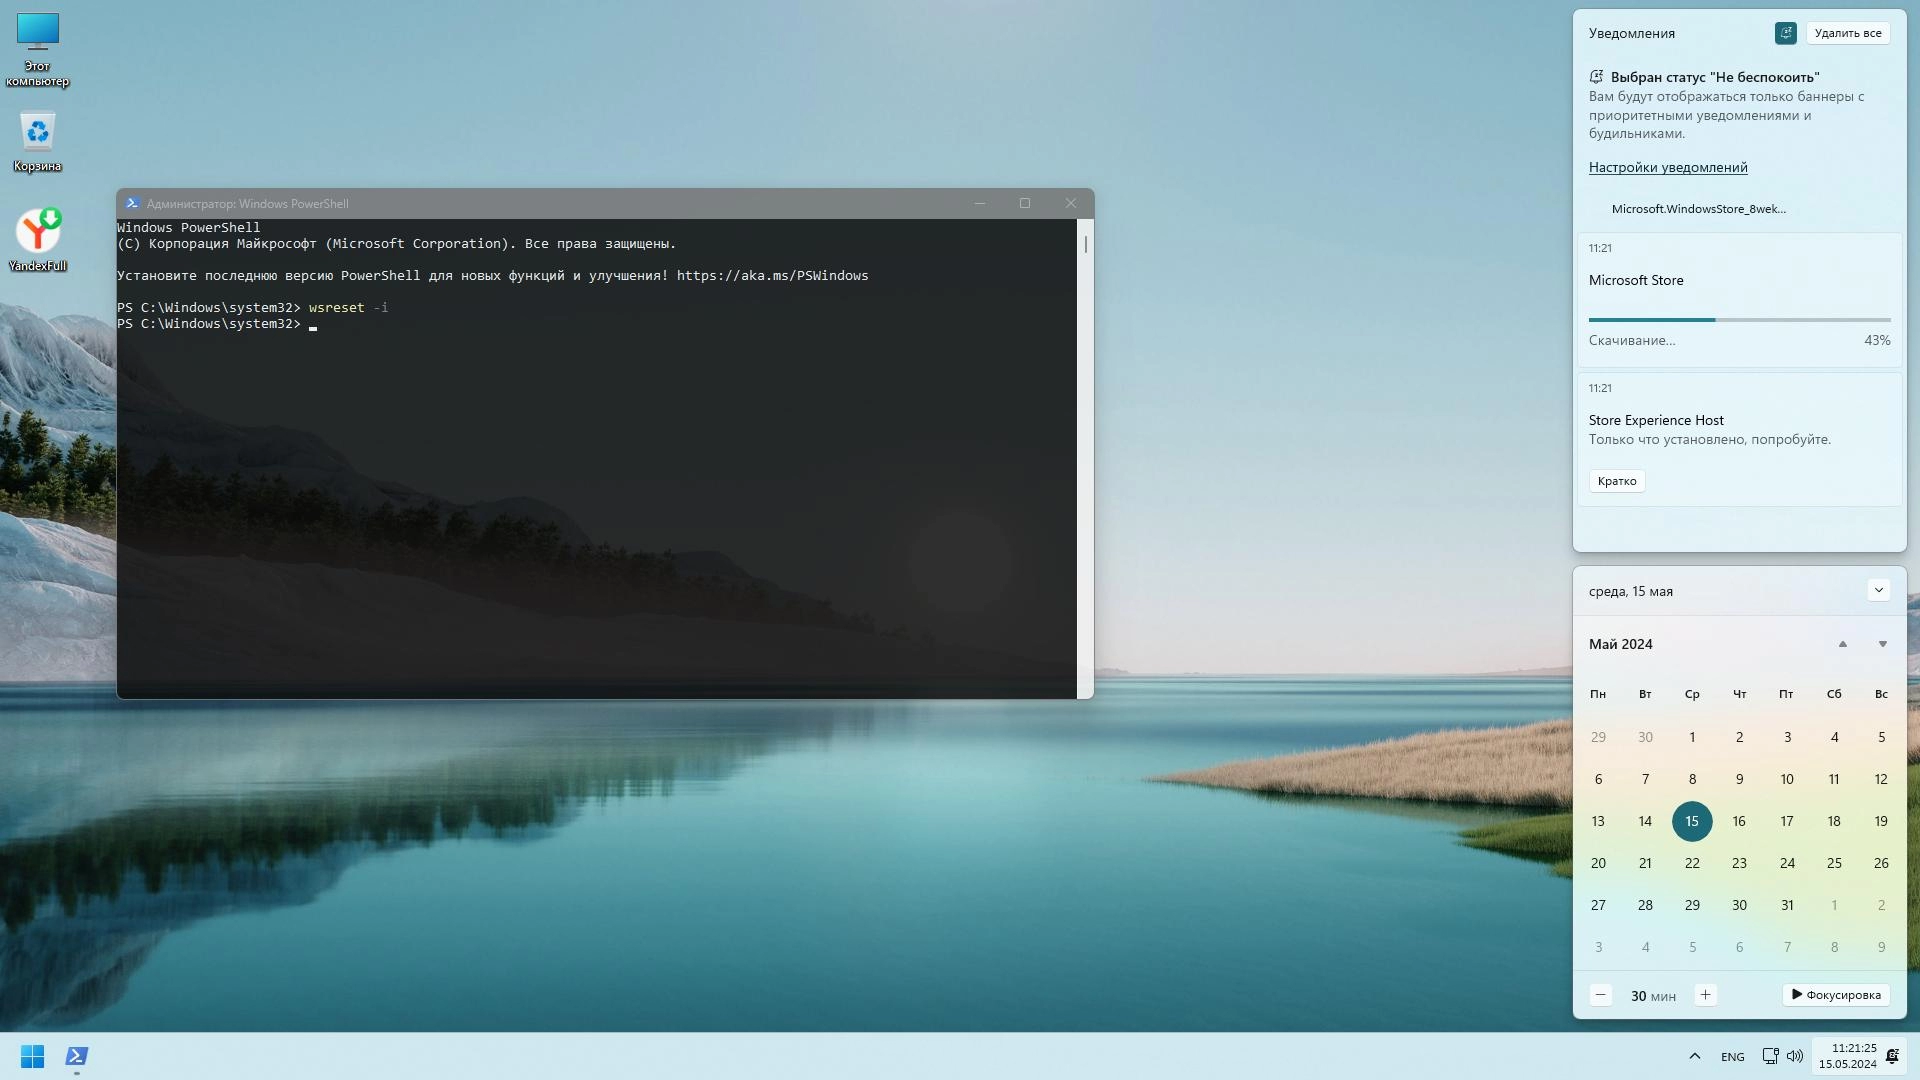The image size is (1920, 1080).
Task: Go to next month arrow in calendar
Action: tap(1882, 644)
